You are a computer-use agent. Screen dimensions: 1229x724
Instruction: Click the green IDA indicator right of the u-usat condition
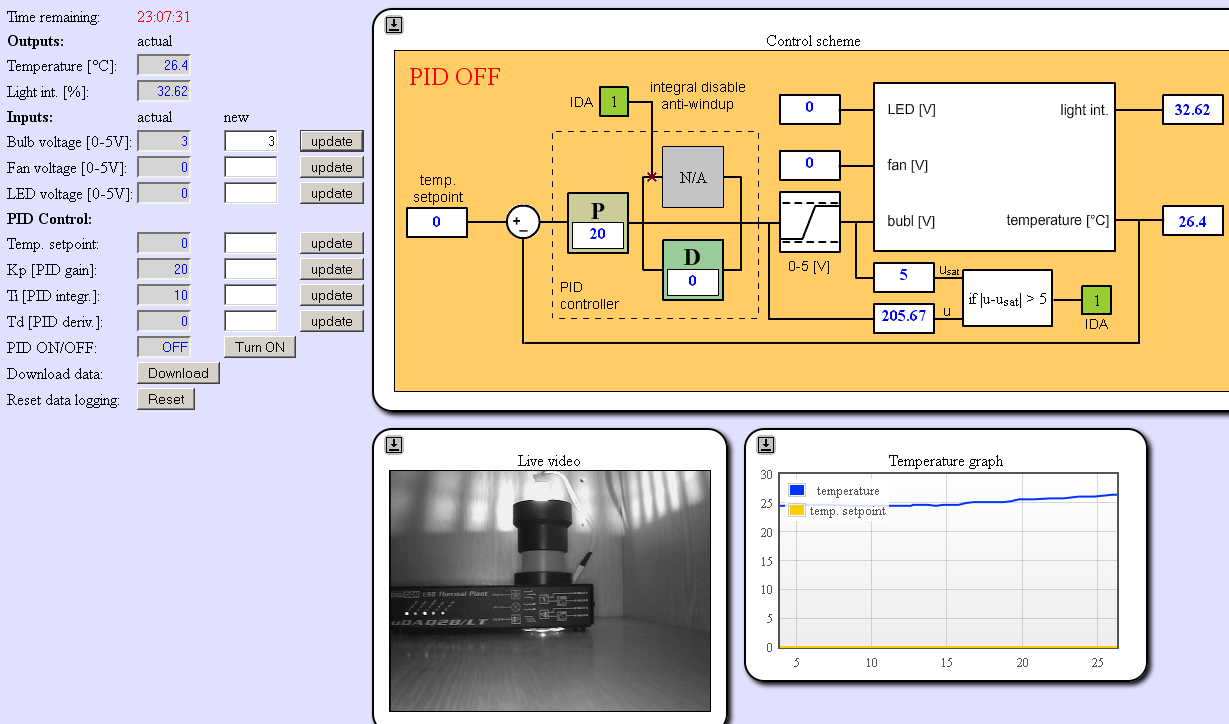[1096, 300]
